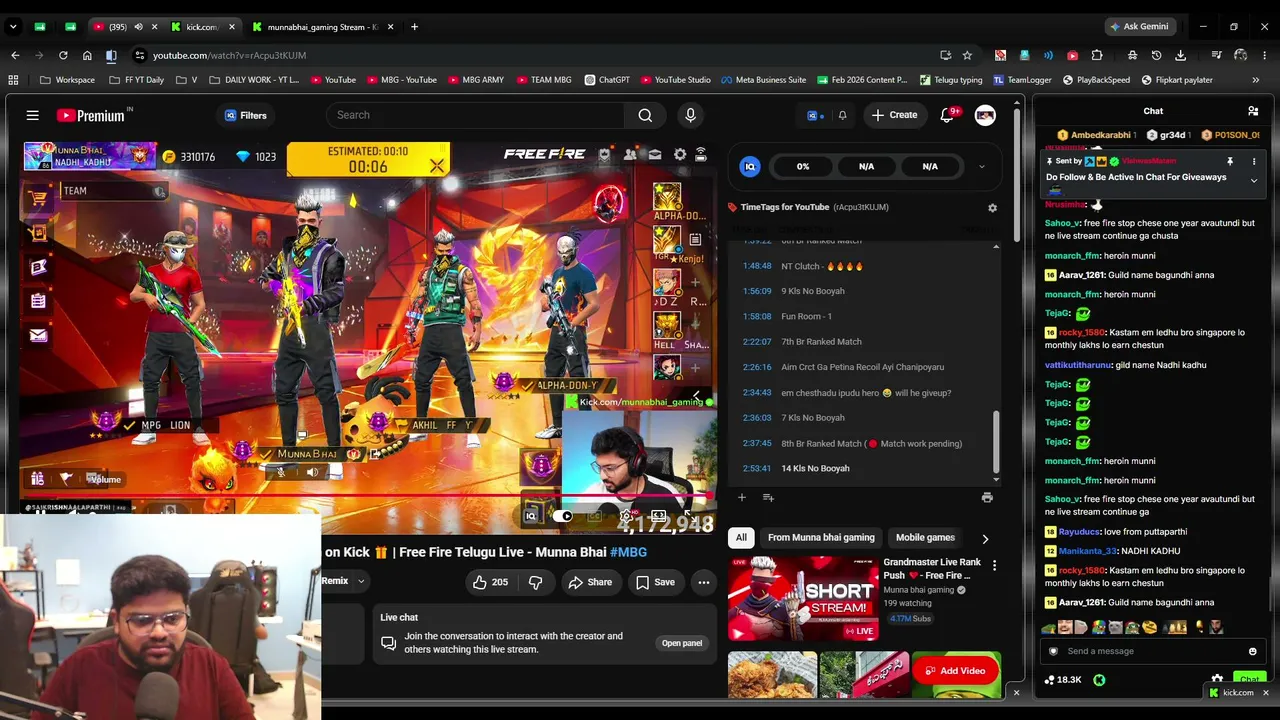Open the YouTube Studio bookmark
The image size is (1280, 720).
(675, 80)
